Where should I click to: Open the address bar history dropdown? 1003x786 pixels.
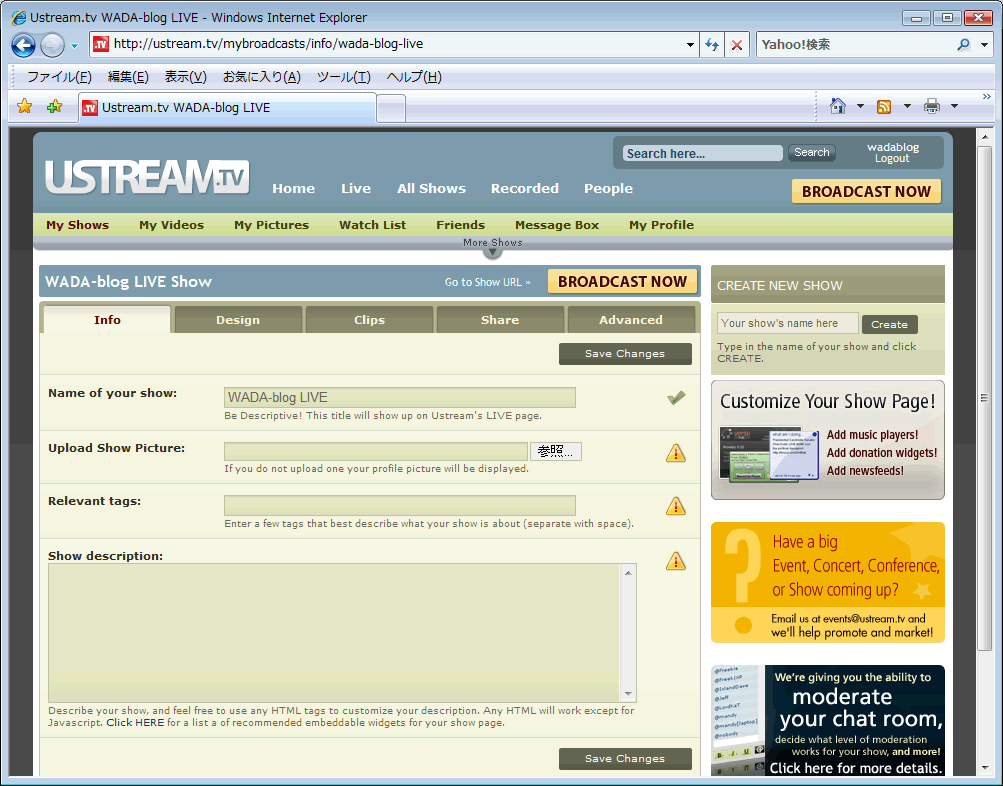690,45
